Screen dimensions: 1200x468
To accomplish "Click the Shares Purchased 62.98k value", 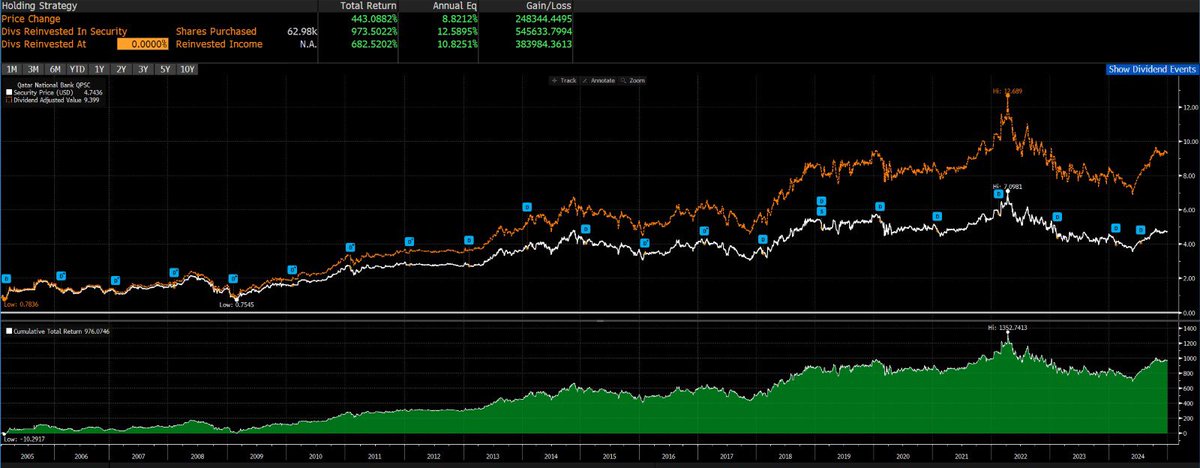I will [301, 31].
